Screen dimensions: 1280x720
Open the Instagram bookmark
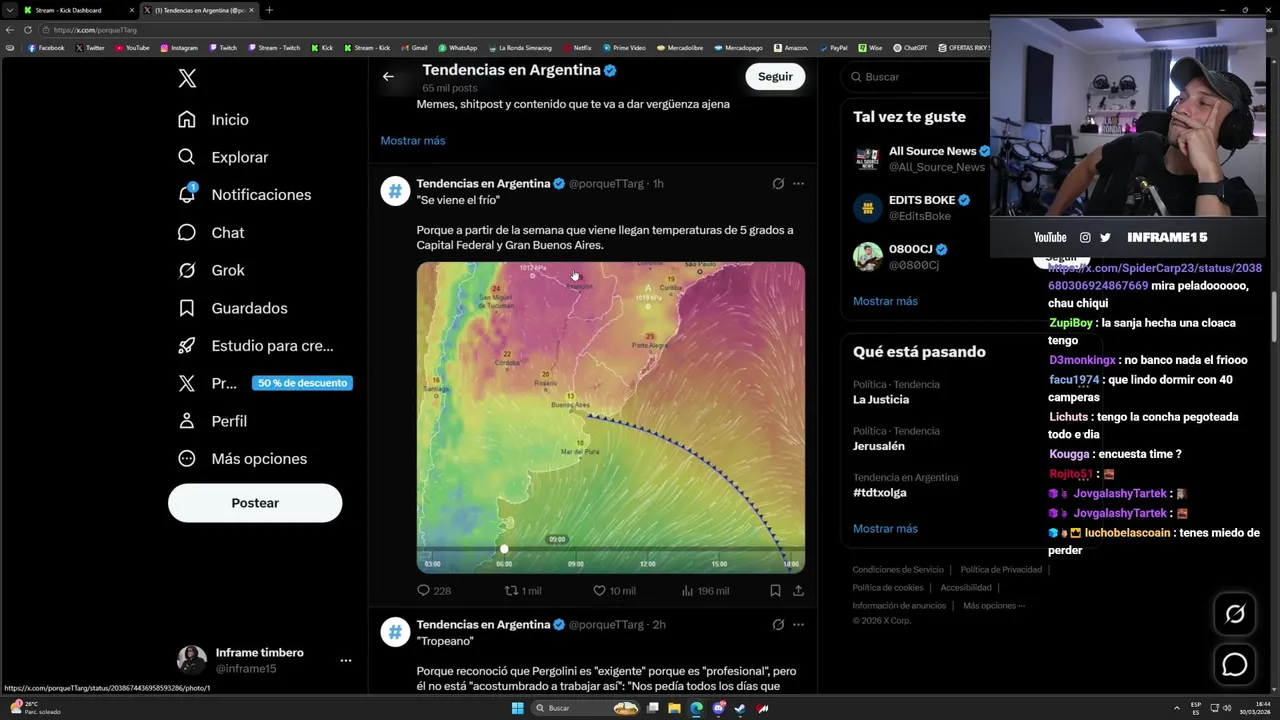pos(179,48)
